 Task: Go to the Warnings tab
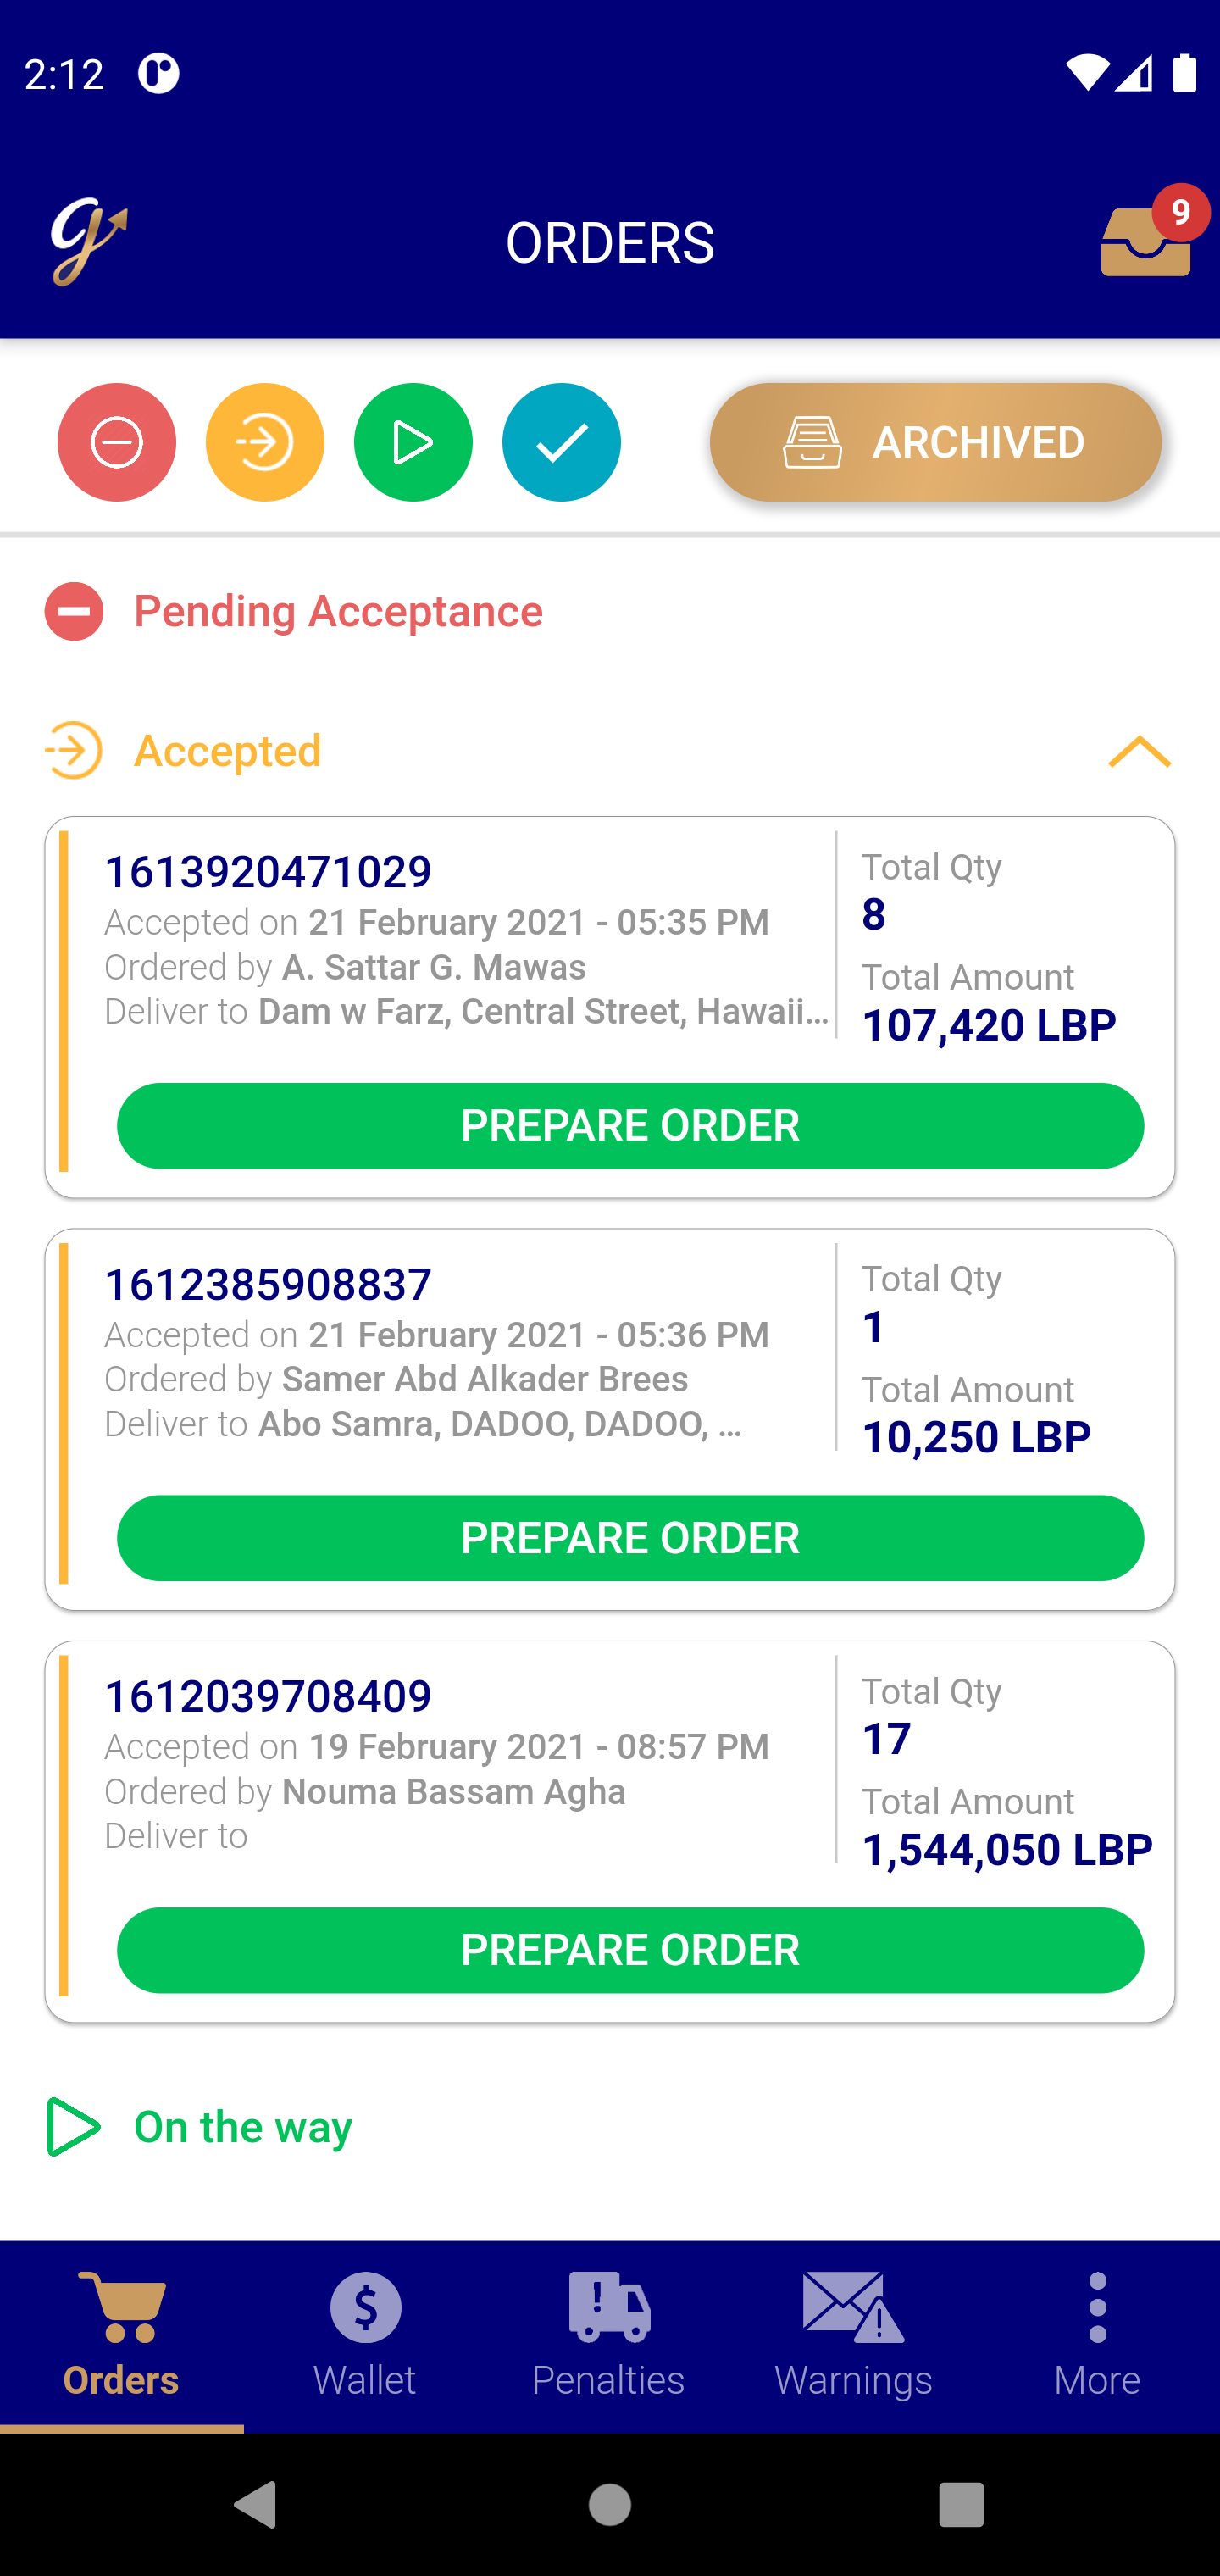tap(853, 2336)
